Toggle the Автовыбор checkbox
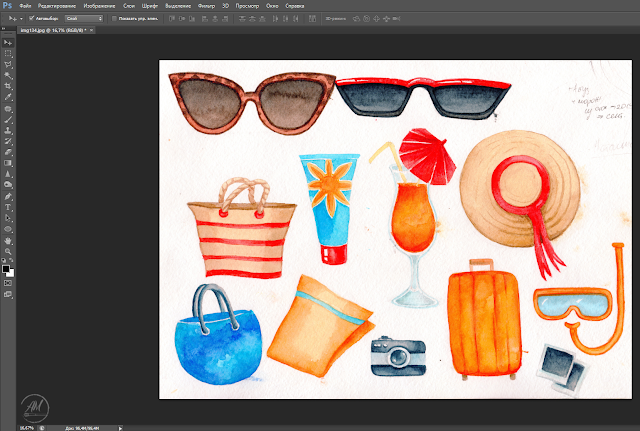 (32, 18)
